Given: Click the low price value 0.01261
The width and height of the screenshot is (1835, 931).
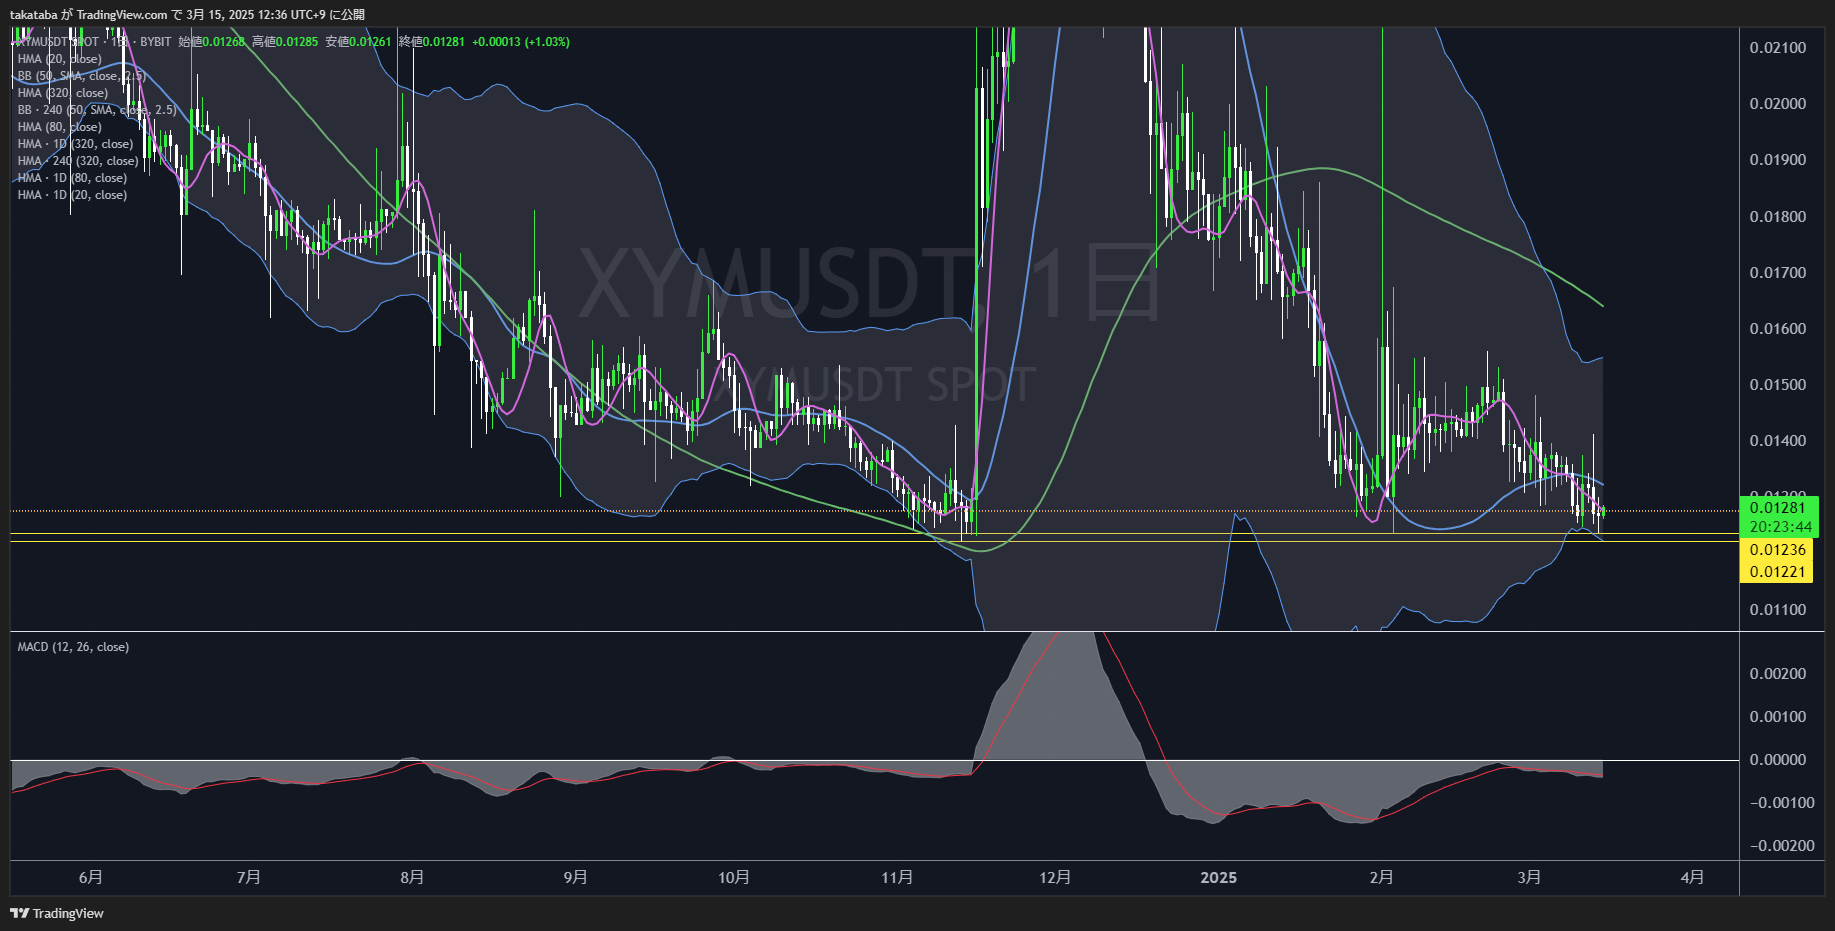Looking at the screenshot, I should [370, 42].
